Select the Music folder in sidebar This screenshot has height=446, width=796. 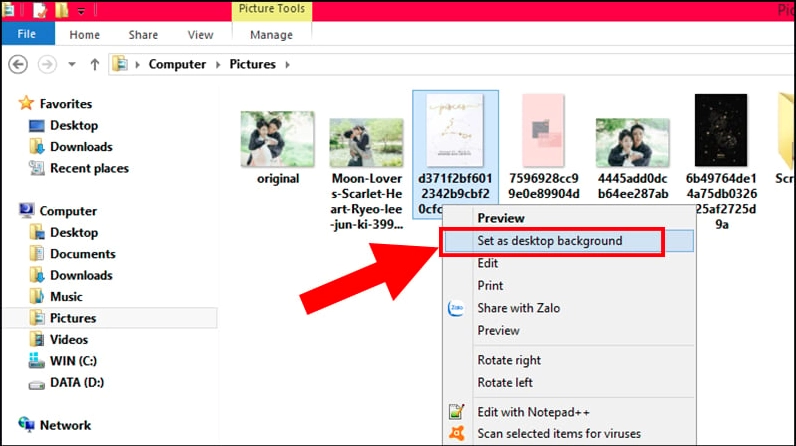[66, 297]
